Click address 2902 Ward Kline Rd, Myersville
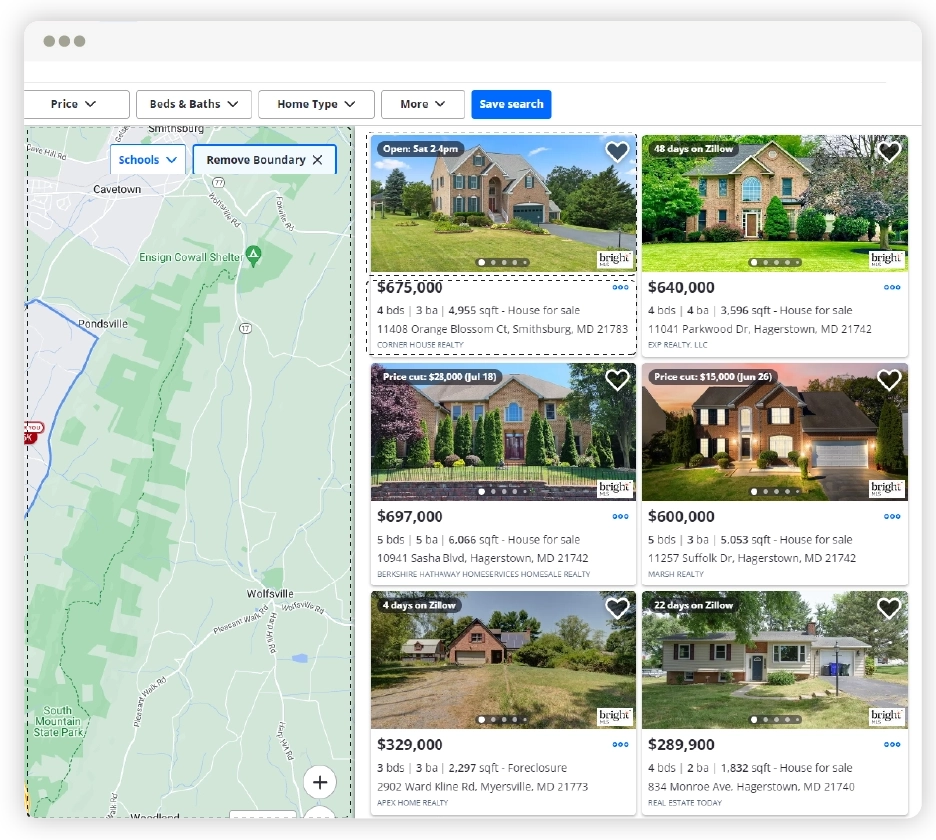The height and width of the screenshot is (840, 936). point(482,787)
